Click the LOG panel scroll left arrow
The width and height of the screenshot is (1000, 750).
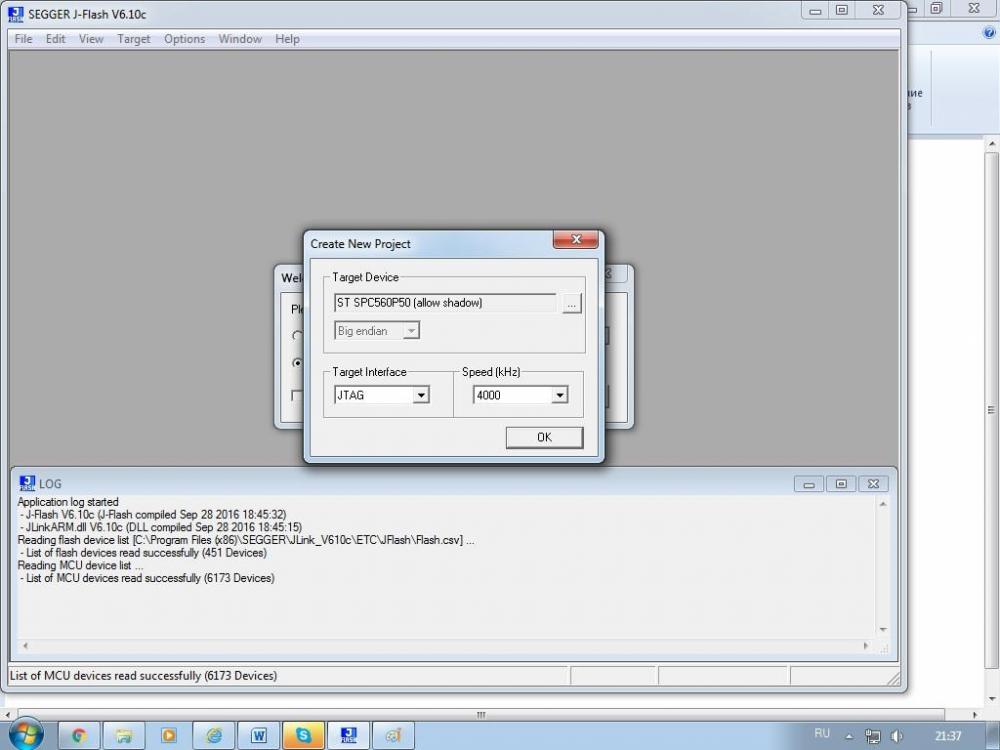click(x=26, y=646)
